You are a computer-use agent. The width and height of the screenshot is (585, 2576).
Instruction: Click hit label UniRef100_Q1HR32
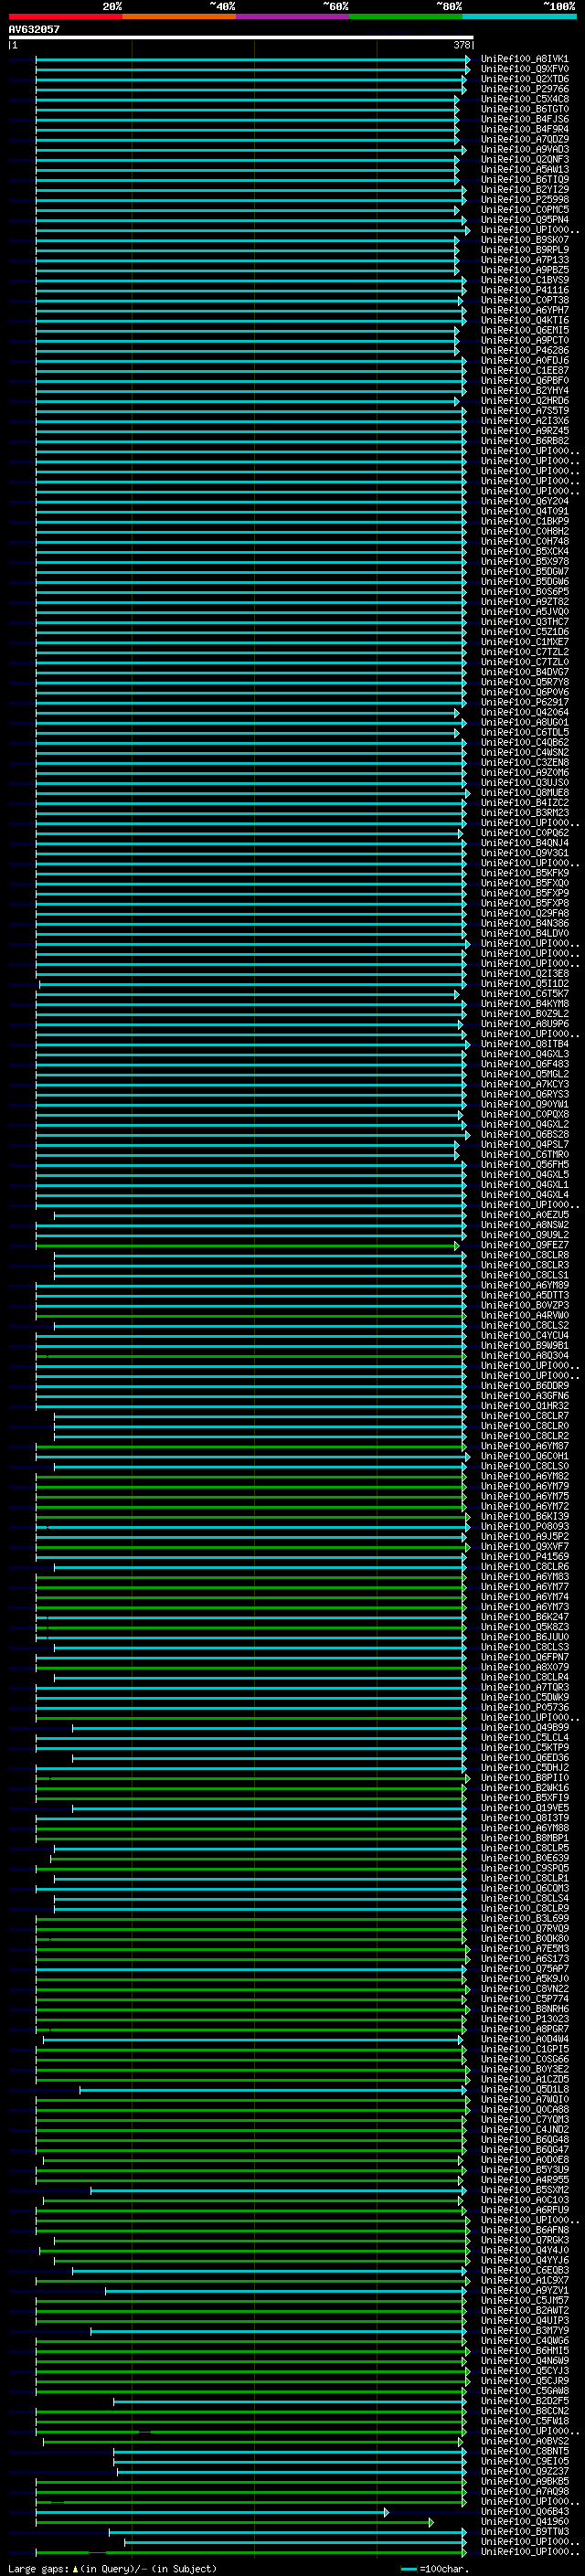(525, 1406)
